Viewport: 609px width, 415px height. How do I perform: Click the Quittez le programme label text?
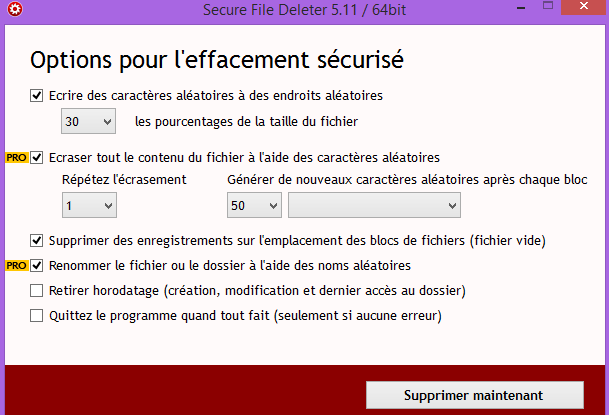pos(245,316)
